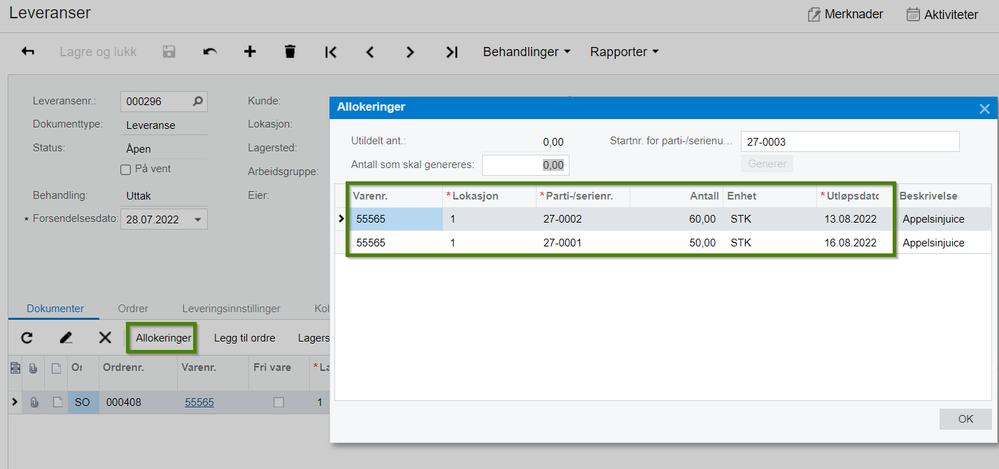Screen dimensions: 999x469
Task: Tick the Fri vare checkbox in row
Action: (x=278, y=402)
